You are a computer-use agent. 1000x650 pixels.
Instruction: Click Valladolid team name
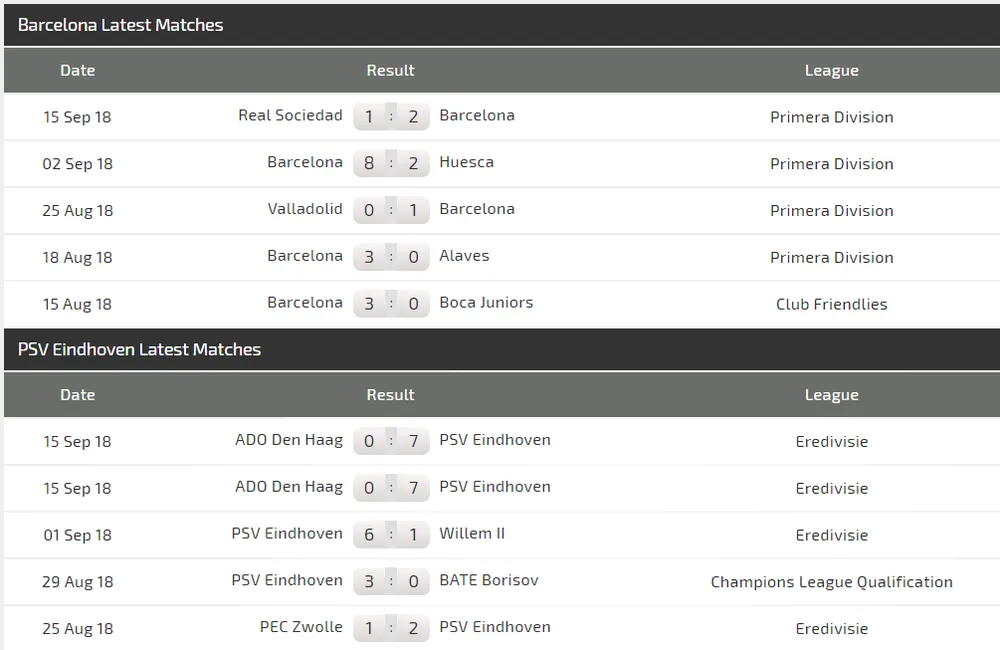pos(305,209)
